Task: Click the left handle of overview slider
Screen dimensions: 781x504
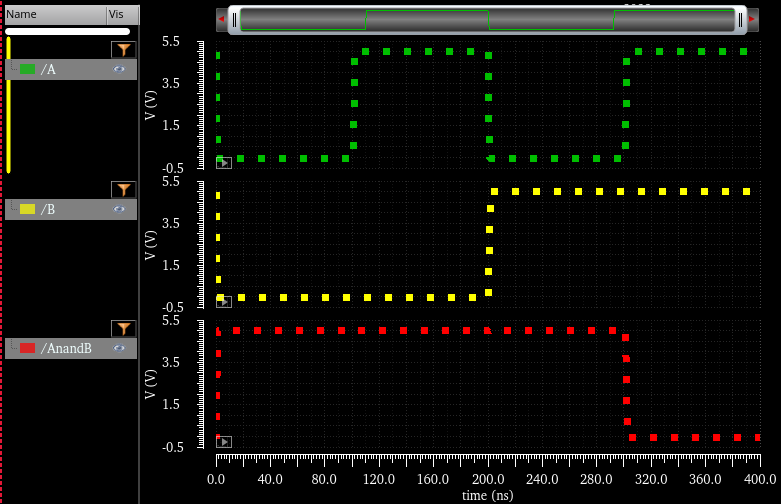Action: pos(235,20)
